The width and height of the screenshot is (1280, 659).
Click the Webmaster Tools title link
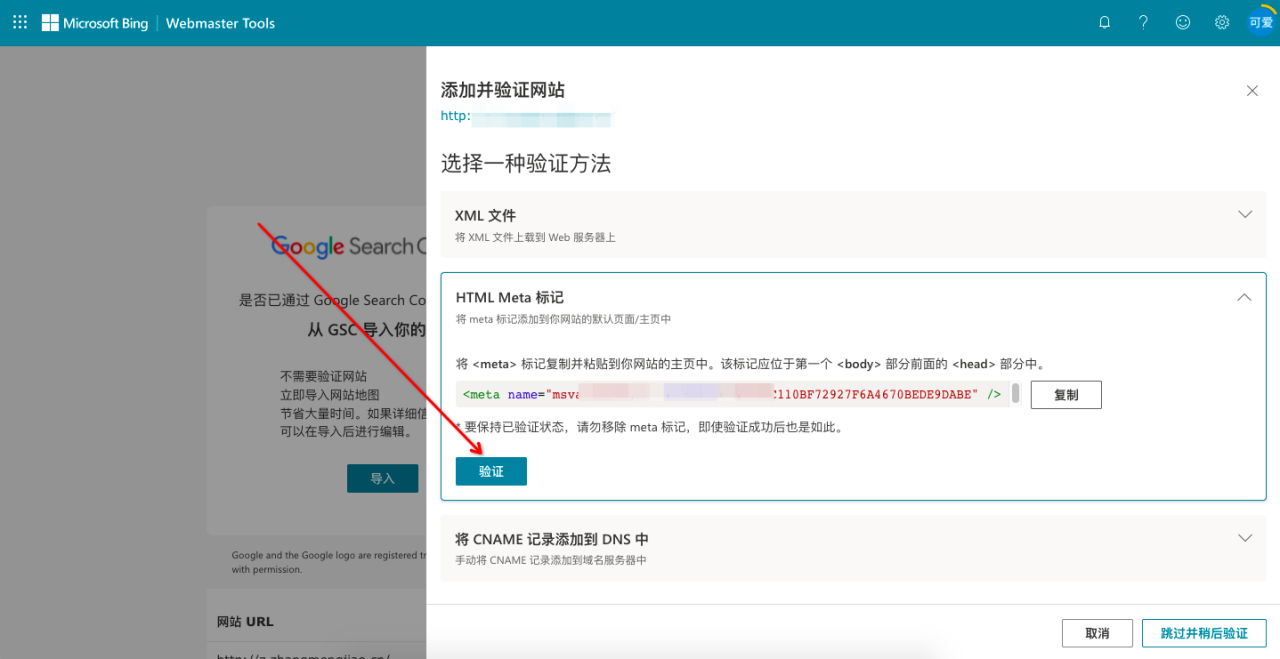coord(220,23)
